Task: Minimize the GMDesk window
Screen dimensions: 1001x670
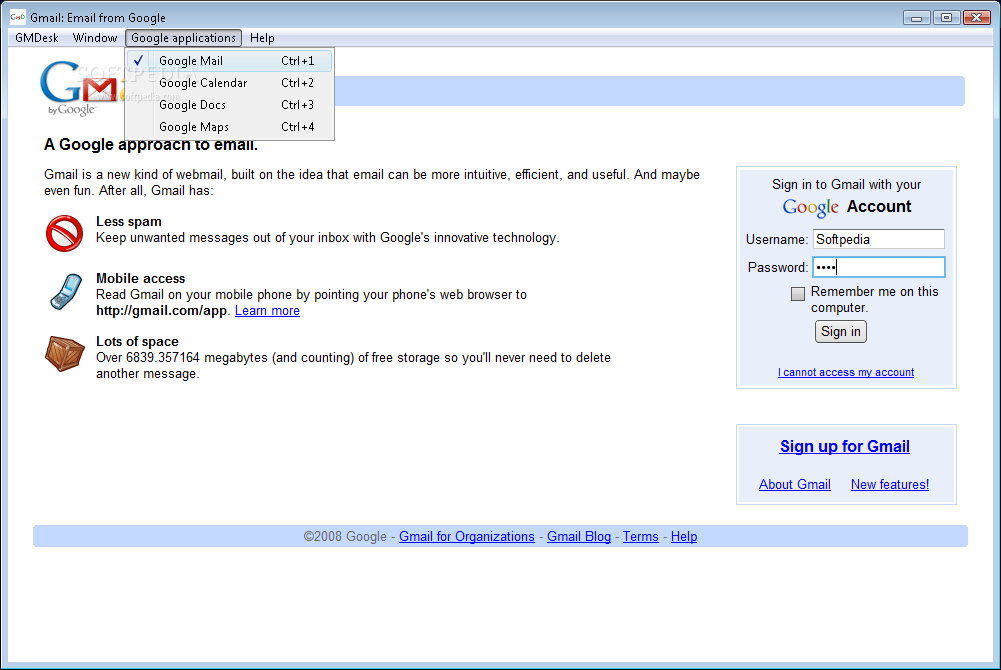Action: [x=917, y=18]
